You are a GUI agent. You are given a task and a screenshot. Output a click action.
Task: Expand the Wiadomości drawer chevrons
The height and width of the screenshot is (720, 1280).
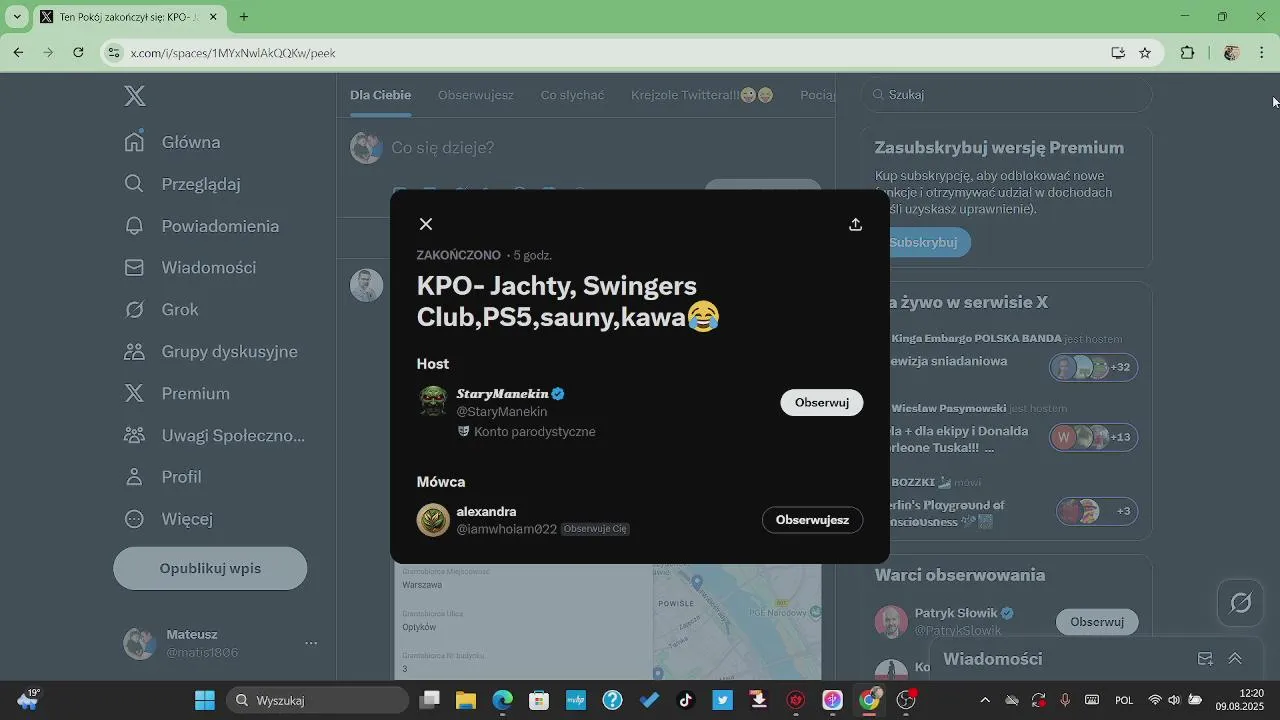coord(1235,659)
